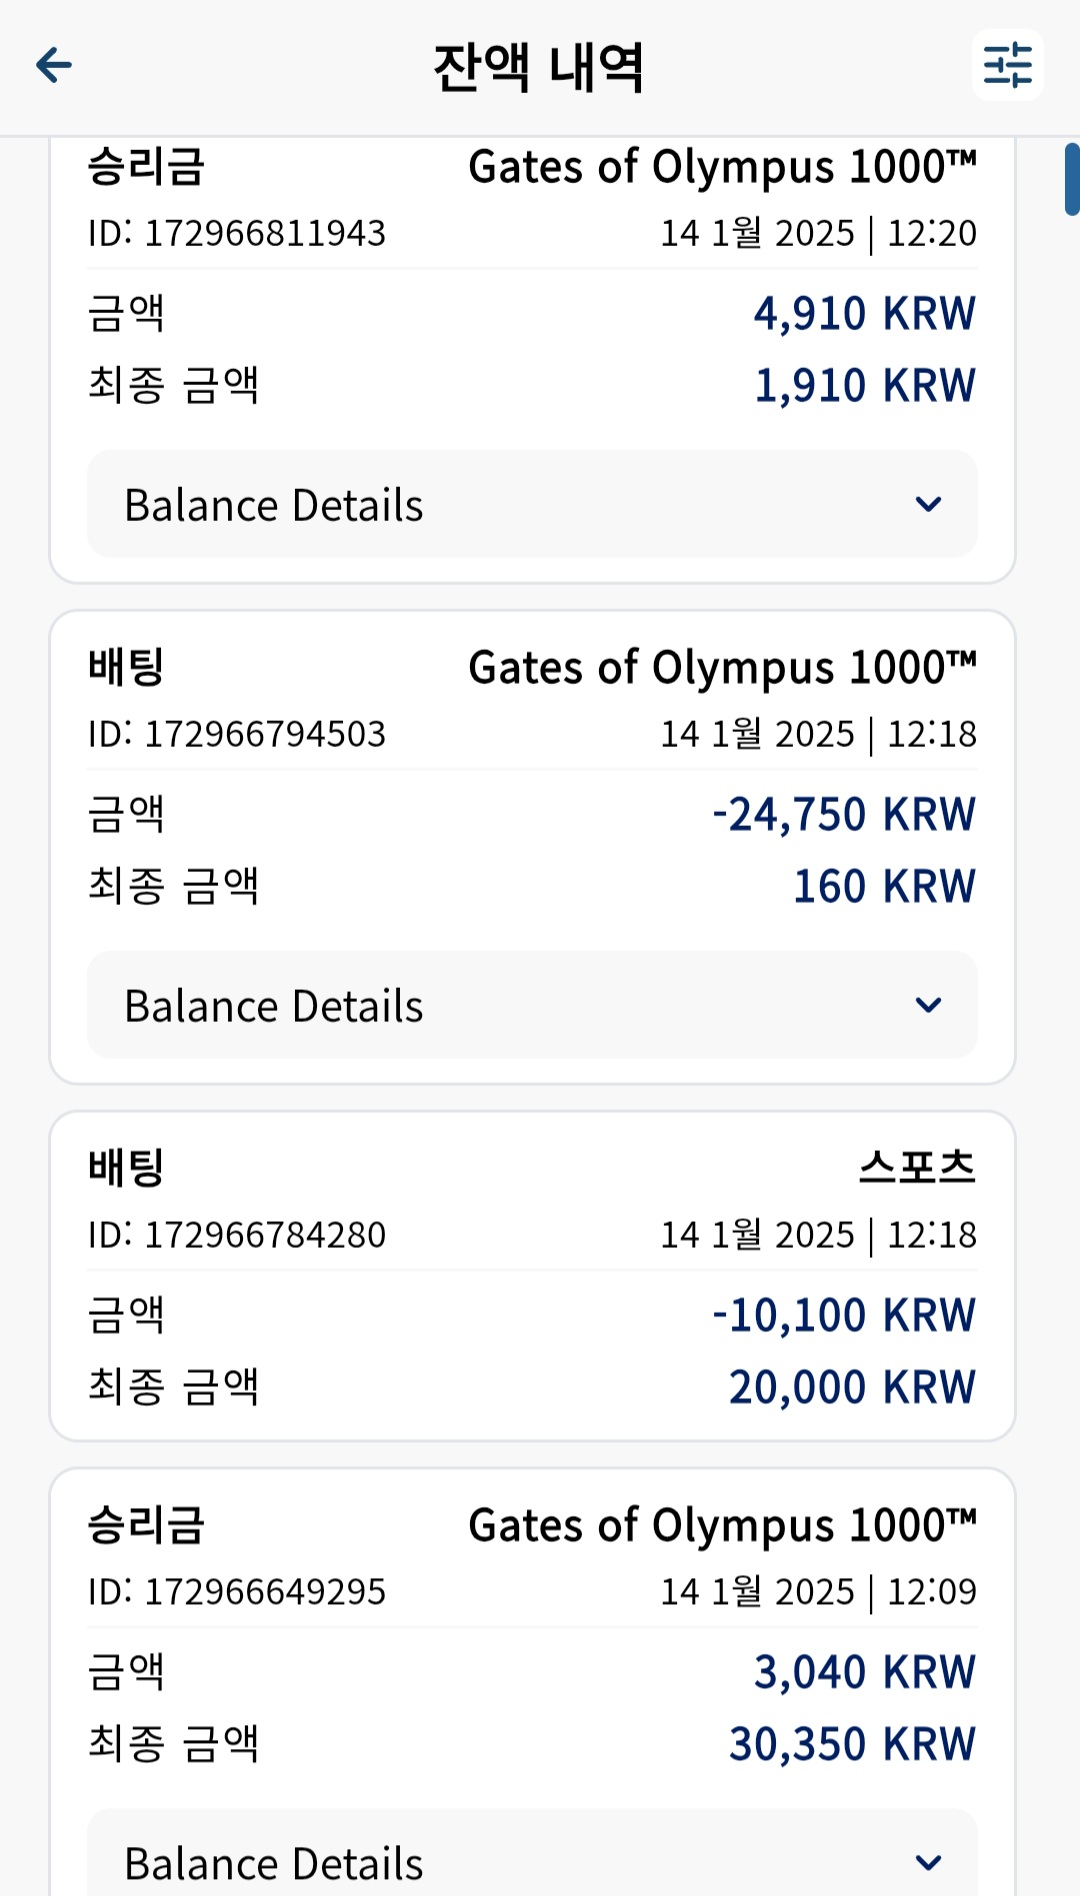Click Gates of Olympus 1000 in the 12:18 bet
1080x1896 pixels.
pyautogui.click(x=722, y=668)
